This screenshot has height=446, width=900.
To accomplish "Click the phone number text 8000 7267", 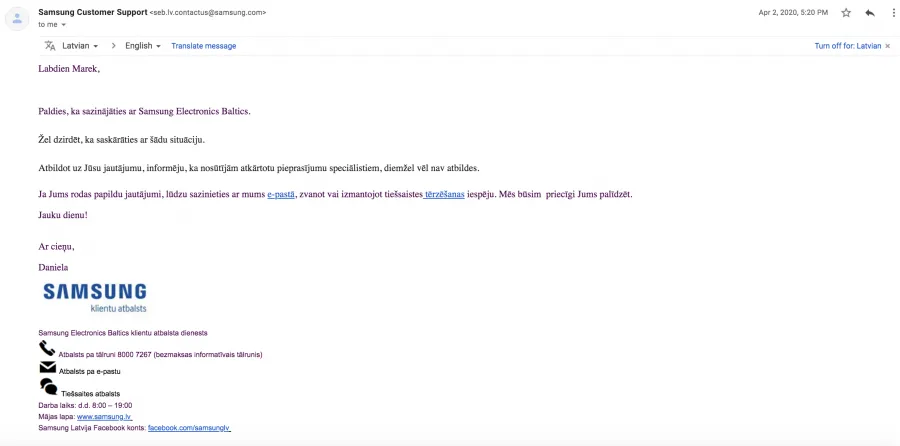I will pos(135,355).
